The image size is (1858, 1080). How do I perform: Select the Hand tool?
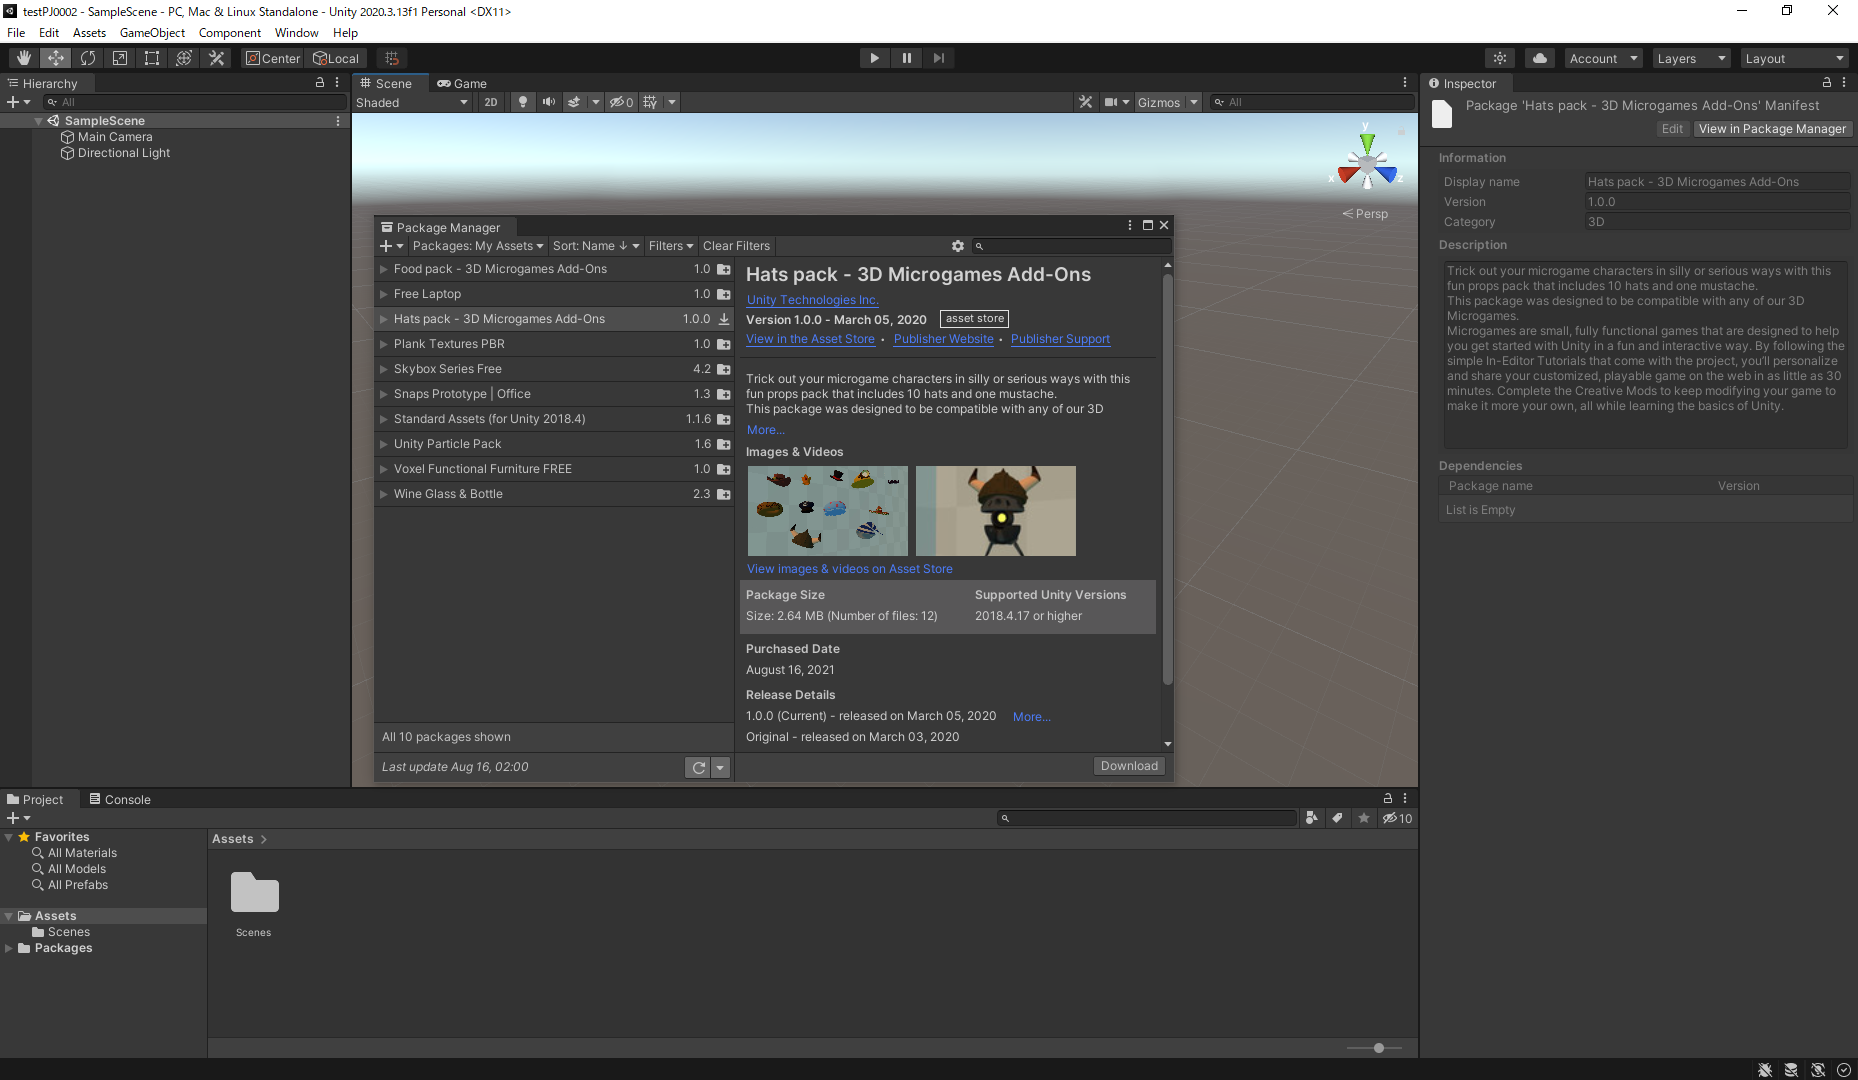coord(23,58)
